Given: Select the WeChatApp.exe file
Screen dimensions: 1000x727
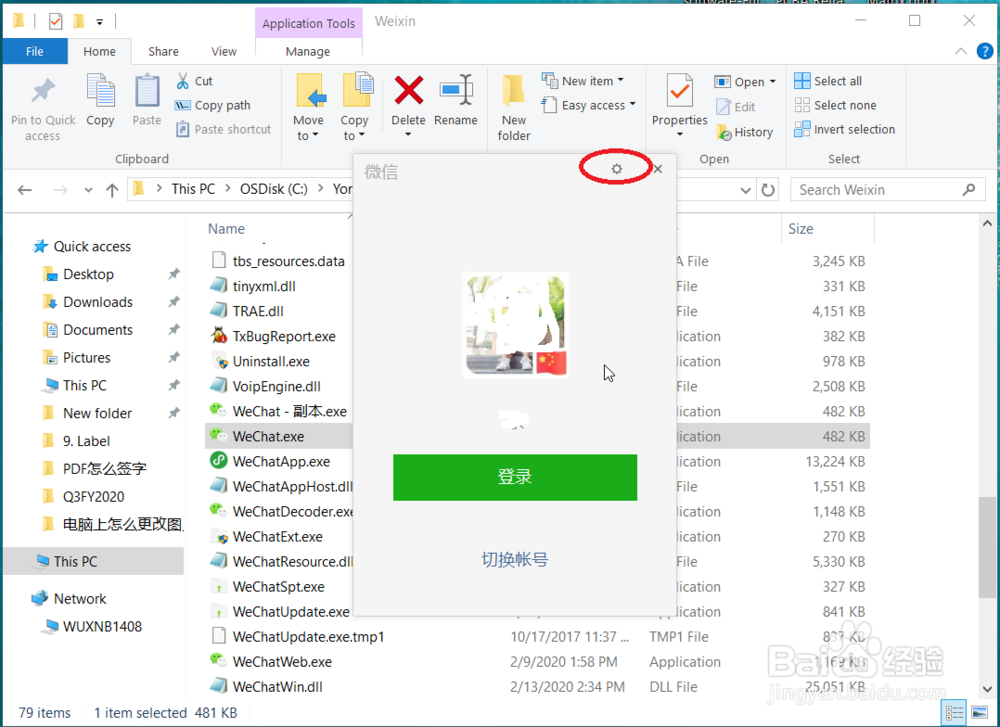Looking at the screenshot, I should [x=281, y=462].
